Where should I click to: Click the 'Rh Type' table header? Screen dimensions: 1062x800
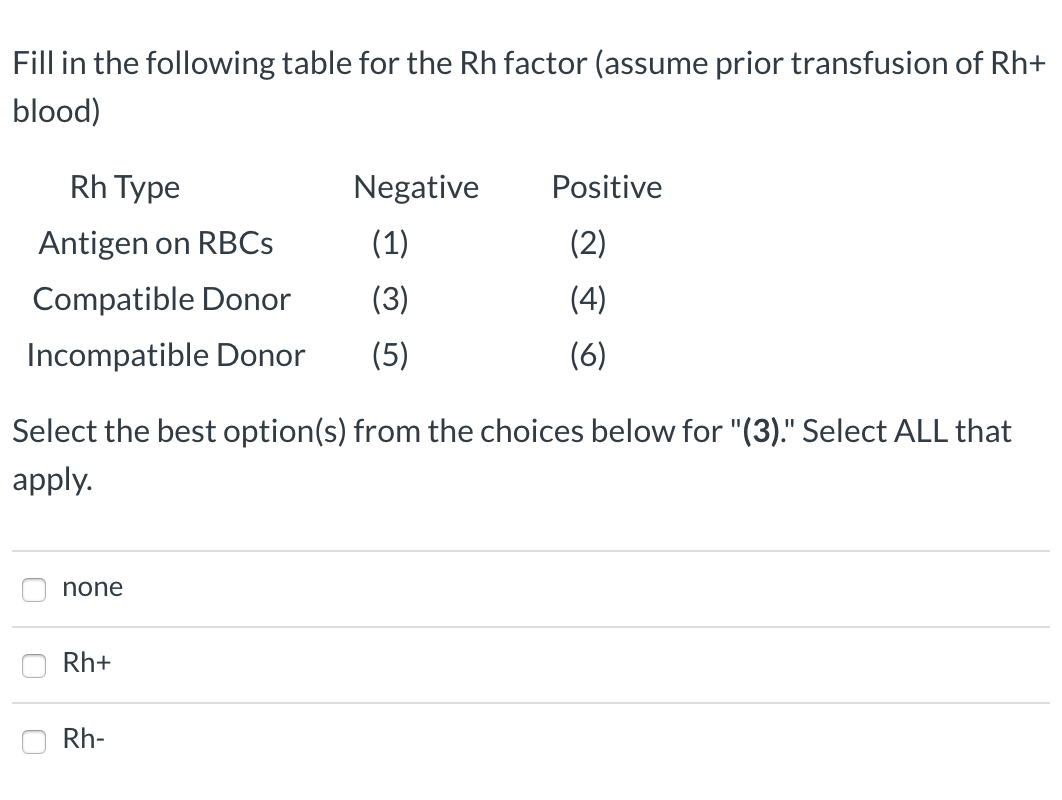point(124,187)
